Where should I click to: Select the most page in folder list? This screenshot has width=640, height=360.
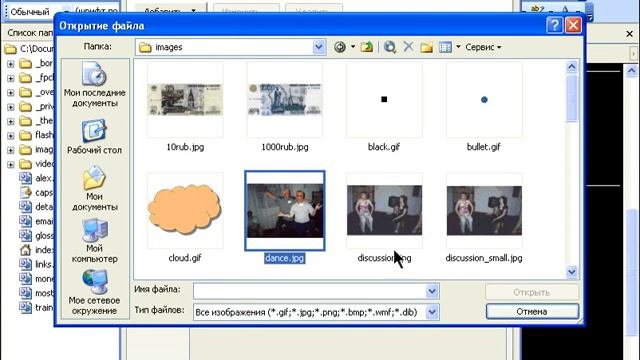click(36, 293)
